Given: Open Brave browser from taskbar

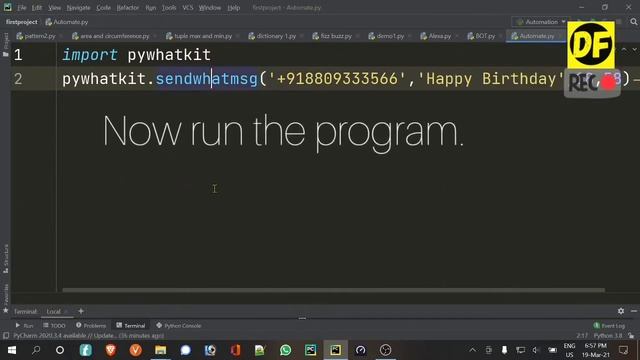Looking at the screenshot, I should 111,350.
